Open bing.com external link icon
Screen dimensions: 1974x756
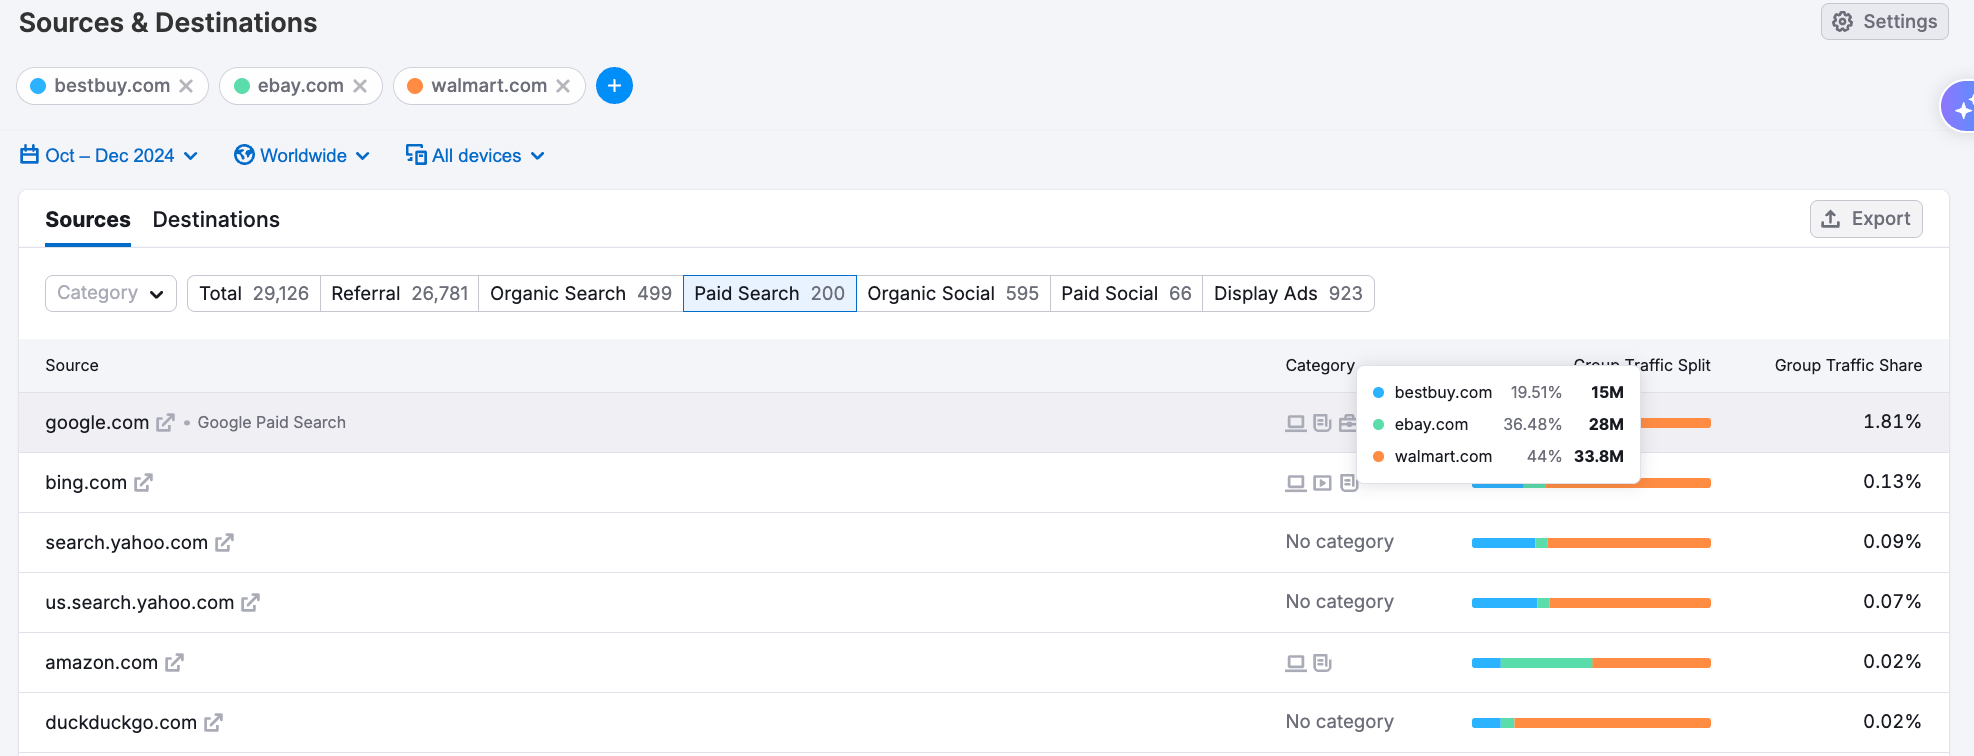143,483
